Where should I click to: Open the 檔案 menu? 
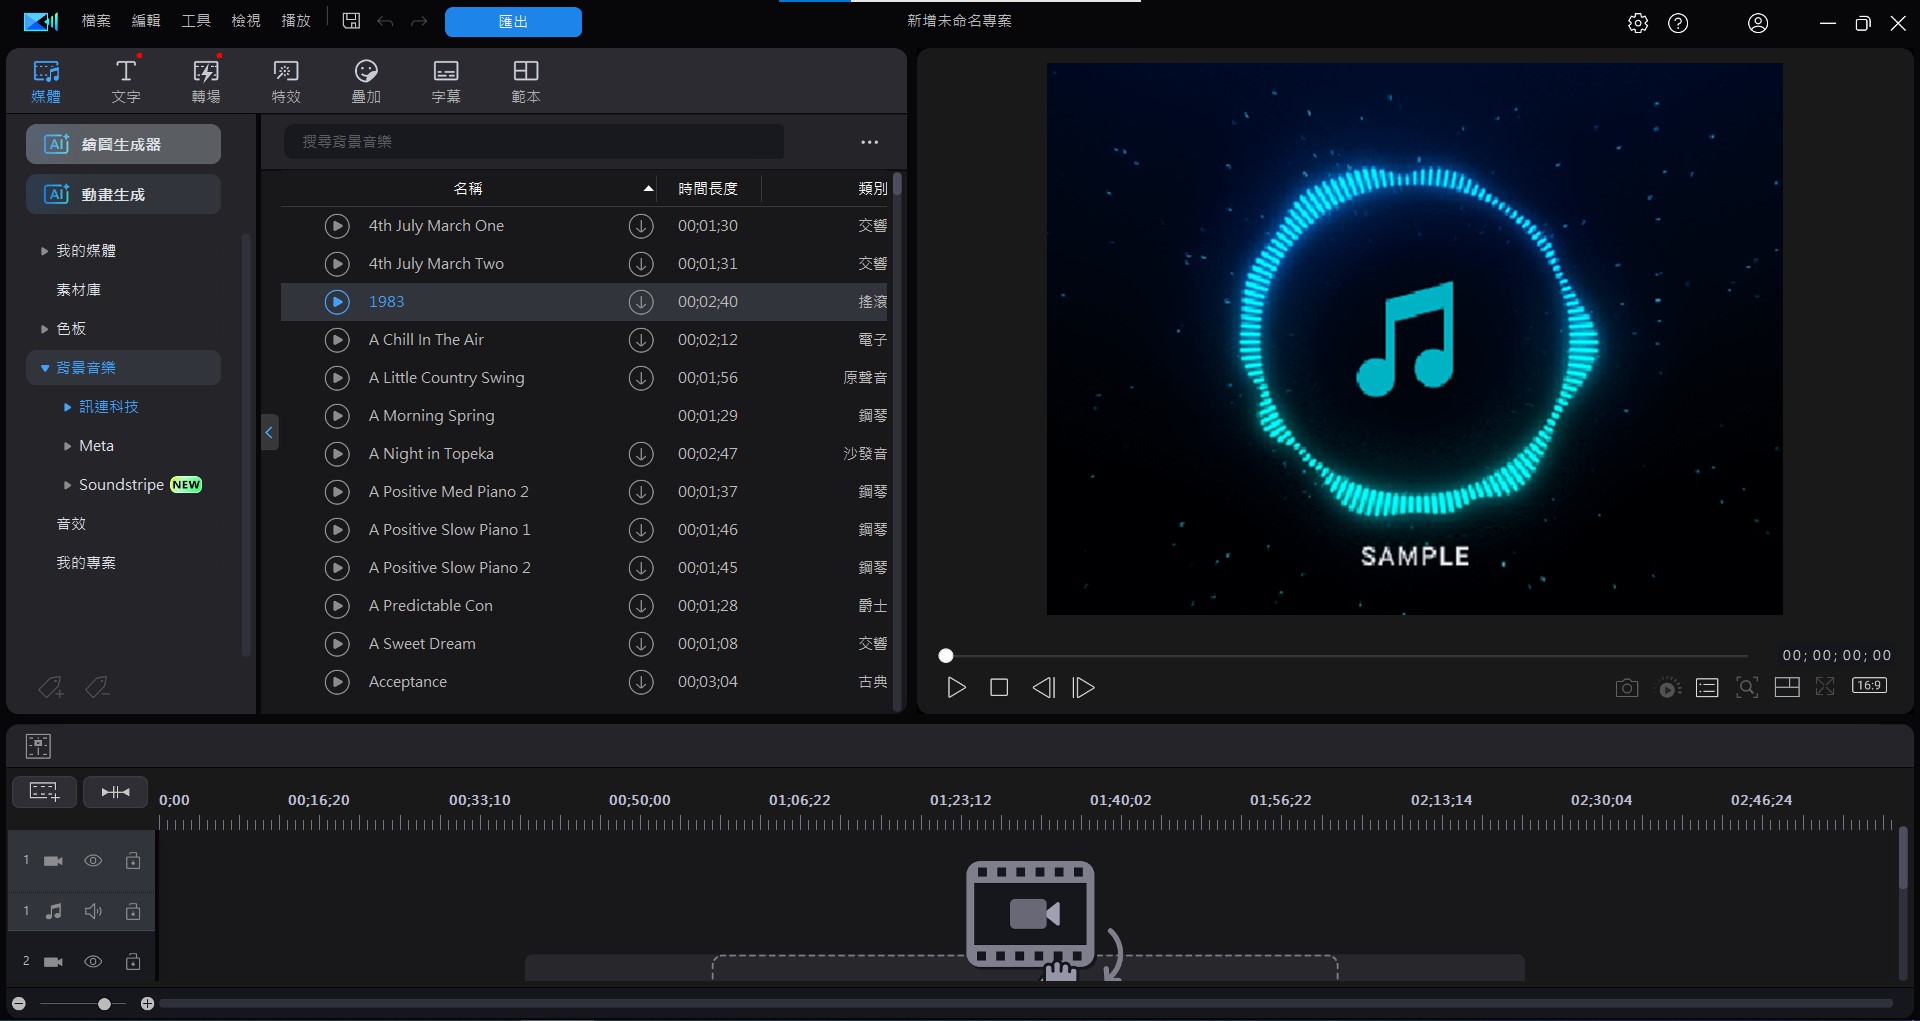(x=96, y=21)
